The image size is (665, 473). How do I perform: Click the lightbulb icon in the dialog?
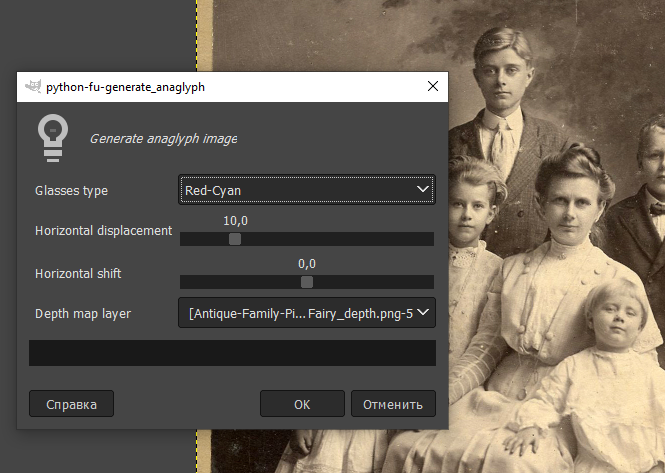click(53, 138)
